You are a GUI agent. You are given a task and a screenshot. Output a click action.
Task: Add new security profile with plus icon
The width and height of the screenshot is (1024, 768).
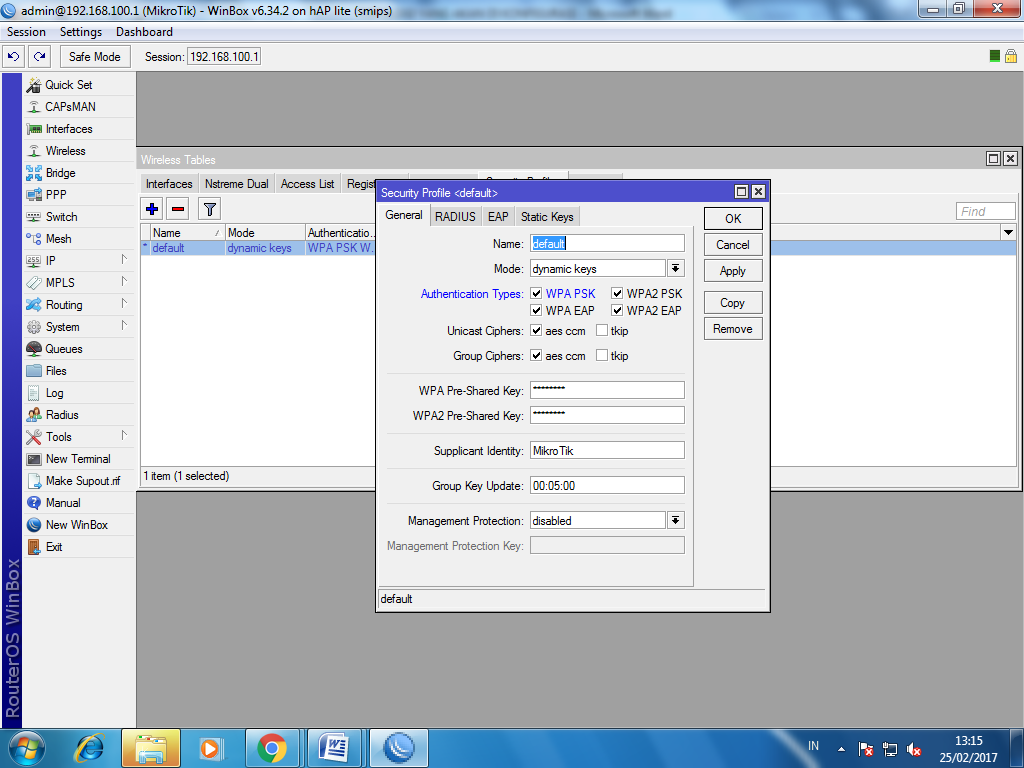[152, 210]
